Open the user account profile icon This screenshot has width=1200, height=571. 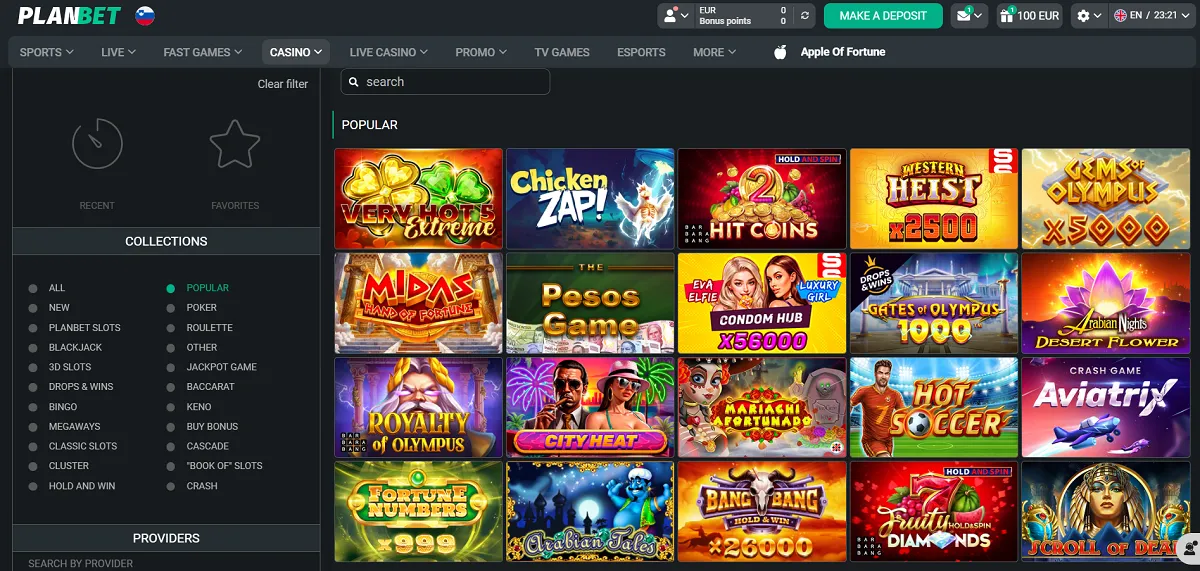click(672, 16)
